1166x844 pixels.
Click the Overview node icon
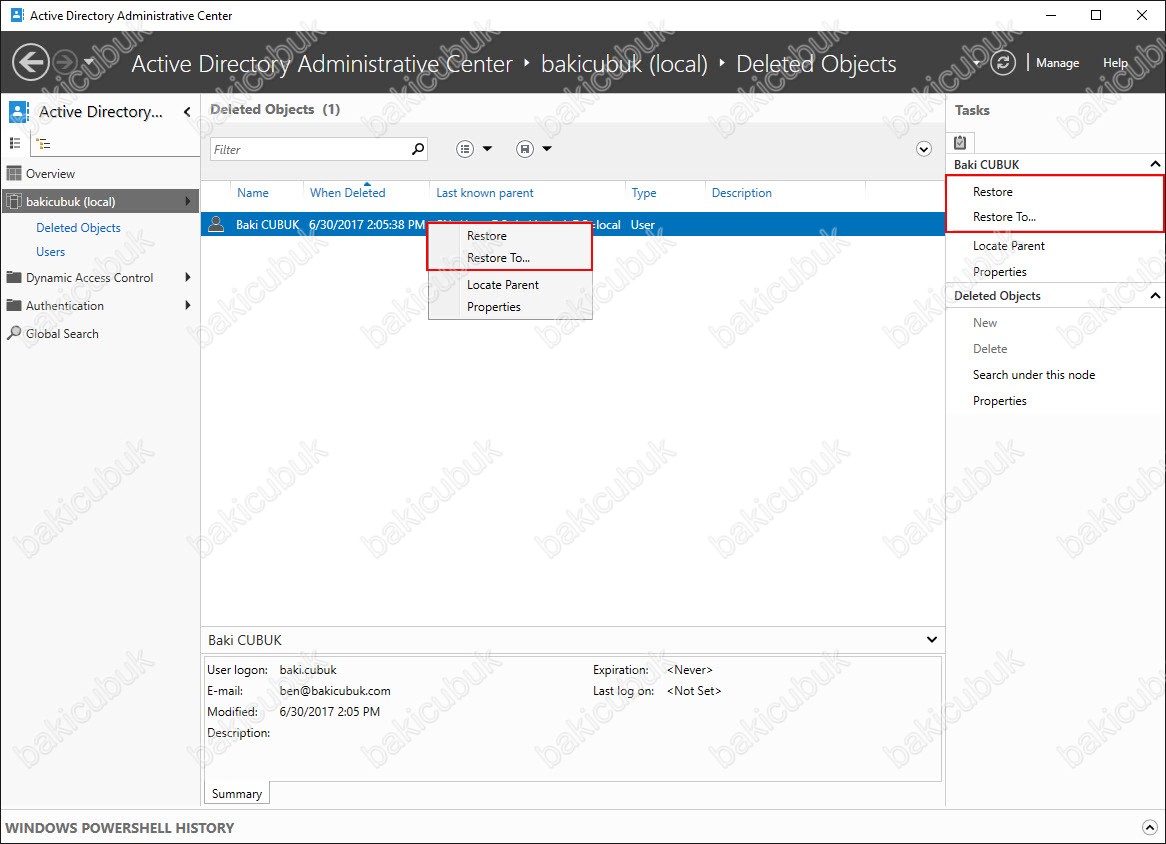click(x=13, y=173)
